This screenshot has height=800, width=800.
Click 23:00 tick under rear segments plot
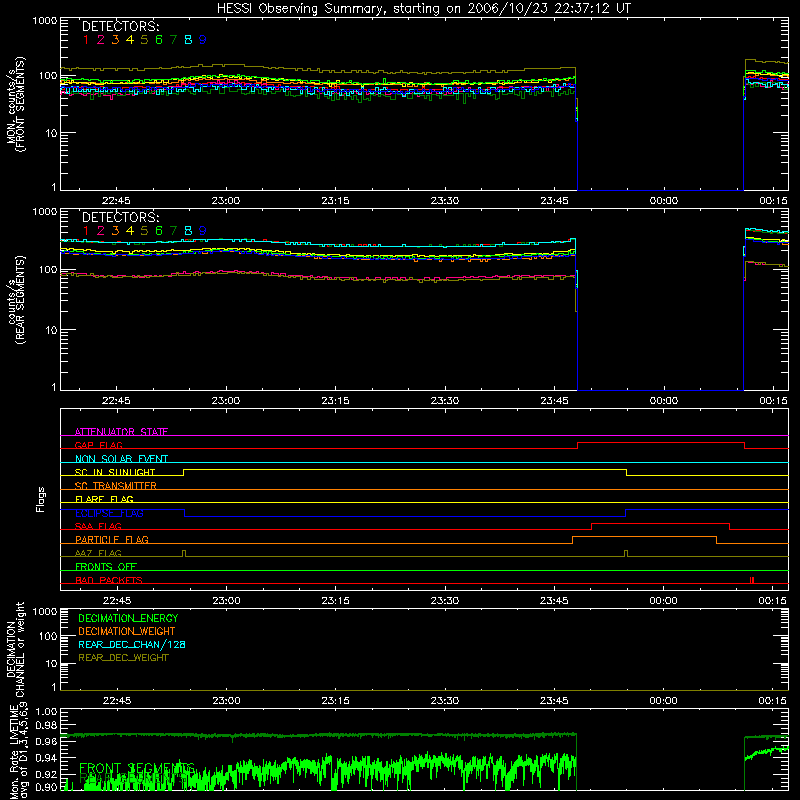click(x=226, y=401)
